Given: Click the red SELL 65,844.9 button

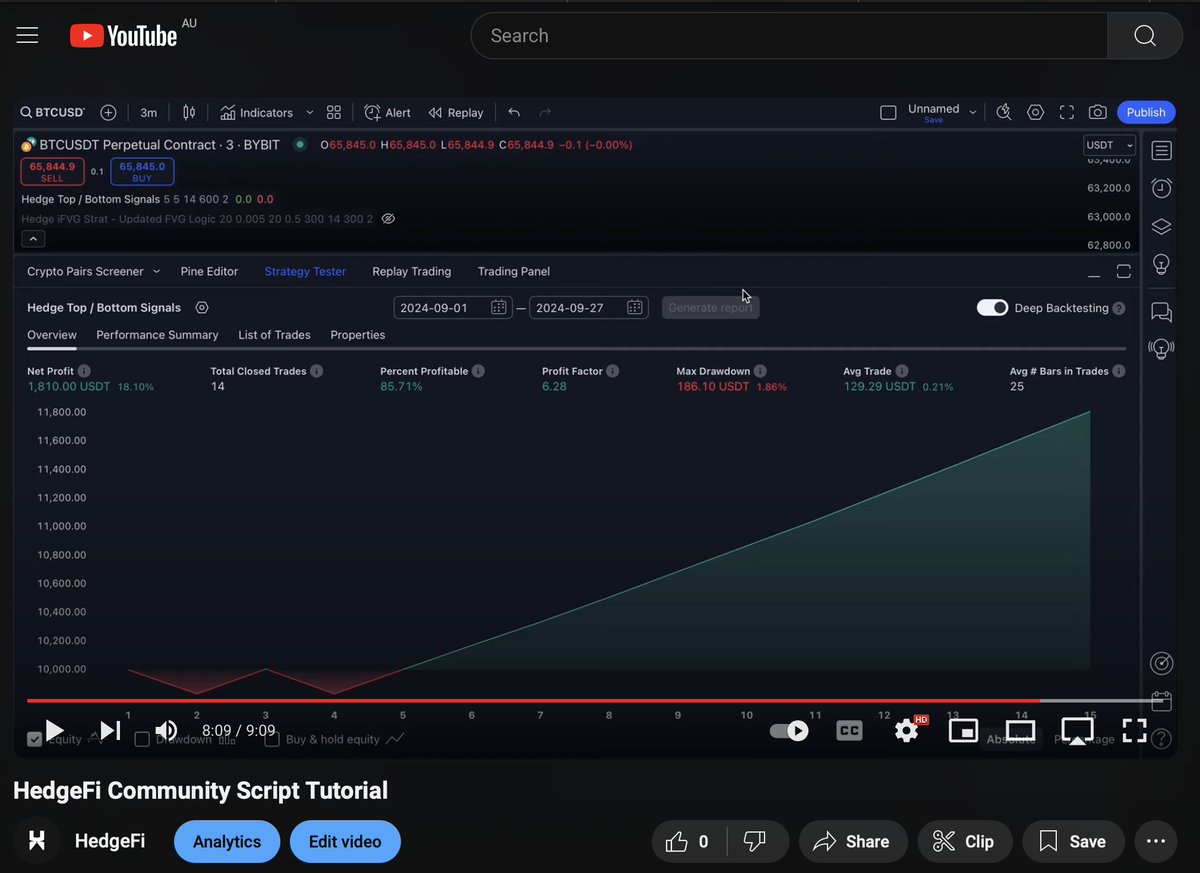Looking at the screenshot, I should (52, 171).
